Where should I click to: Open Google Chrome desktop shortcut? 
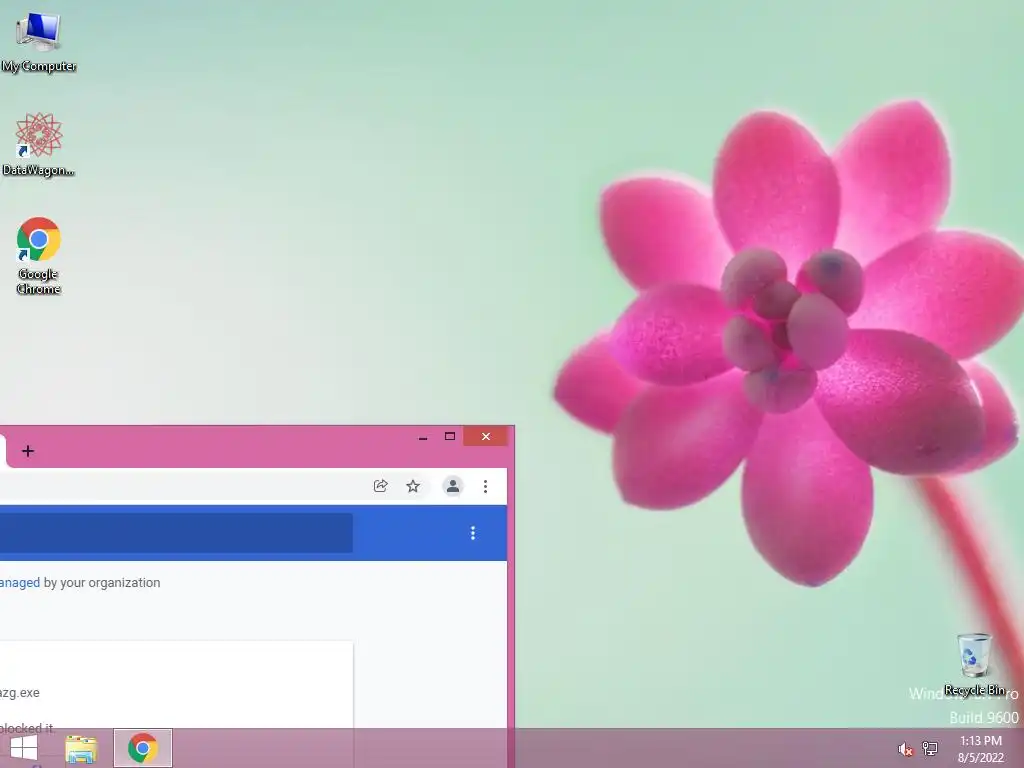click(x=39, y=255)
